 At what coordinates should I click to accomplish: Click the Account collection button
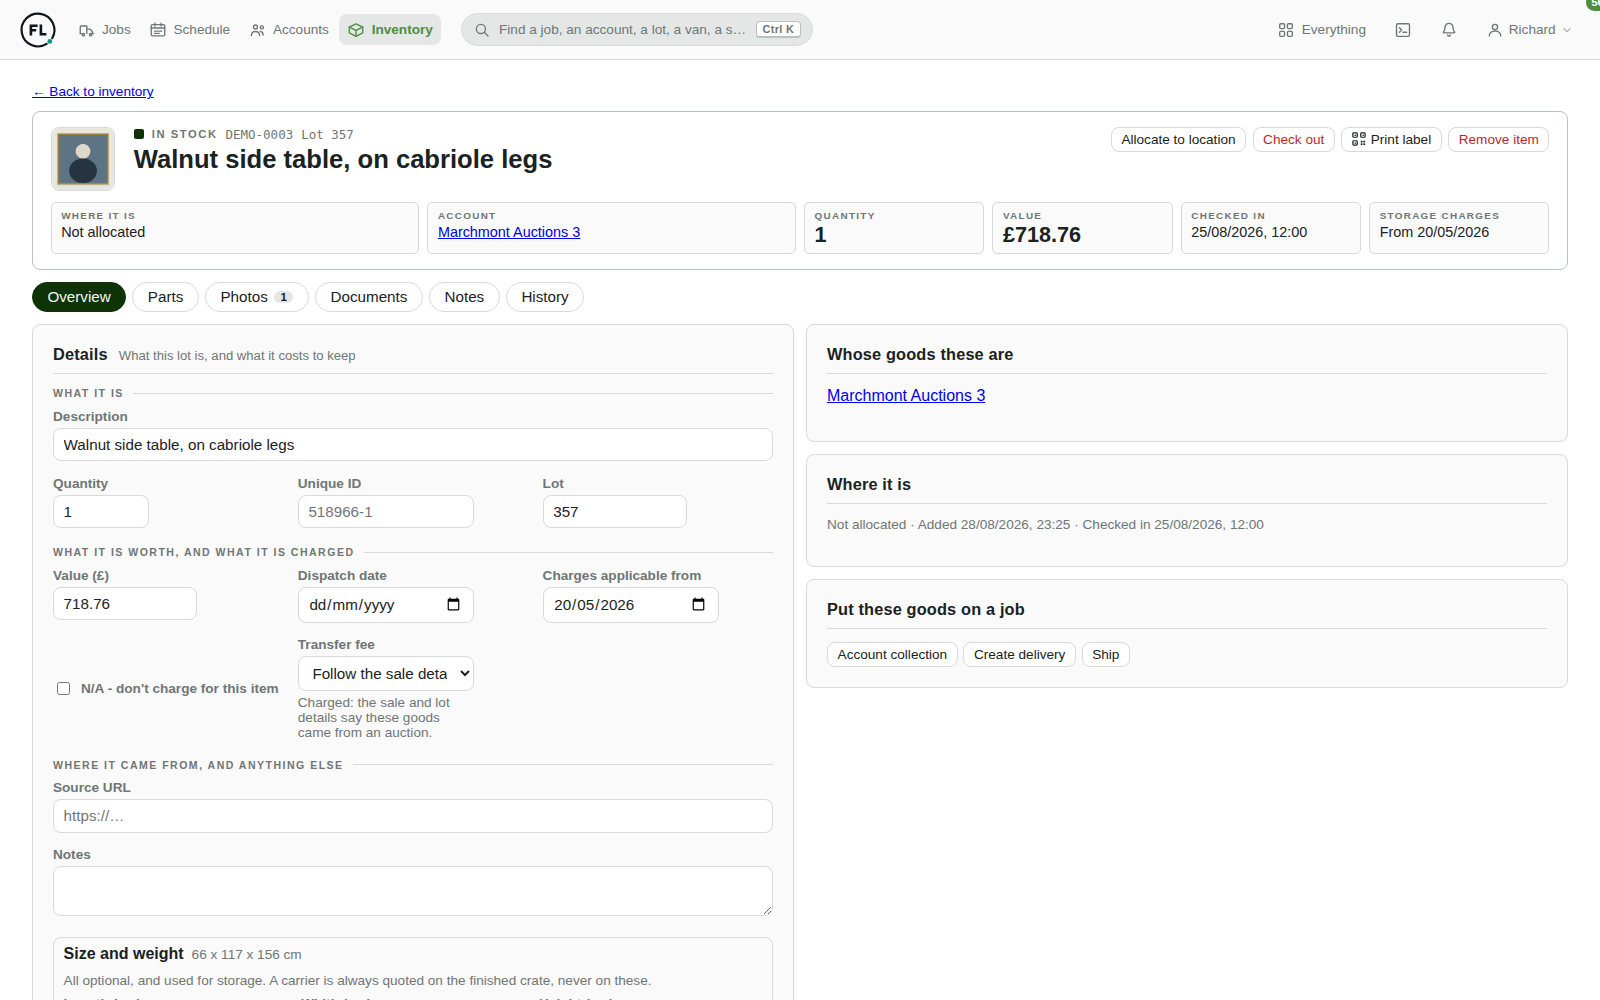[892, 655]
